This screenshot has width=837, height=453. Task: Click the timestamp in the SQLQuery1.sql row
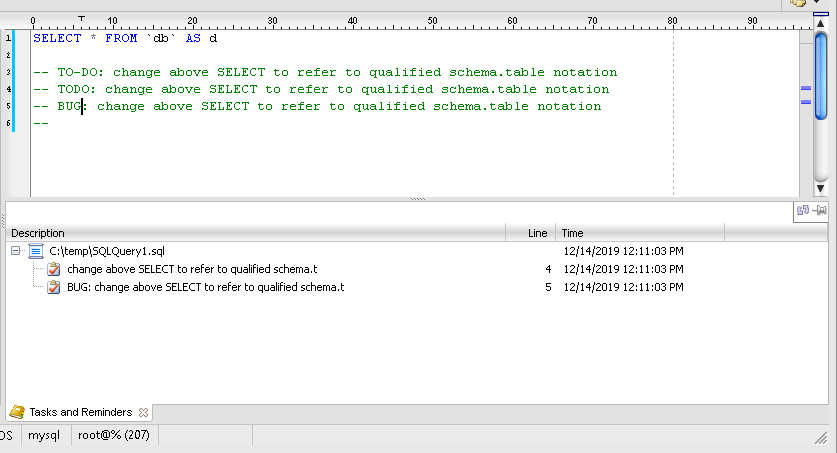pyautogui.click(x=623, y=251)
